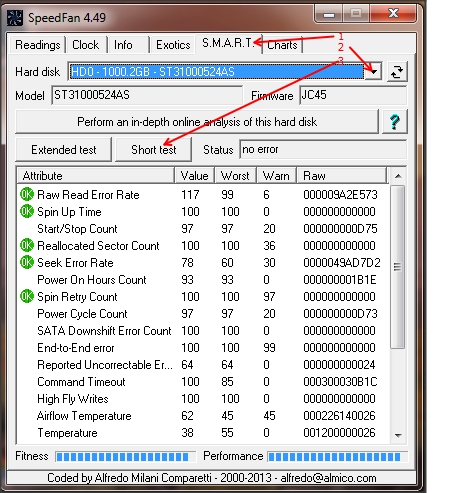
Task: Click raw value 000000001B1E
Action: [x=340, y=280]
